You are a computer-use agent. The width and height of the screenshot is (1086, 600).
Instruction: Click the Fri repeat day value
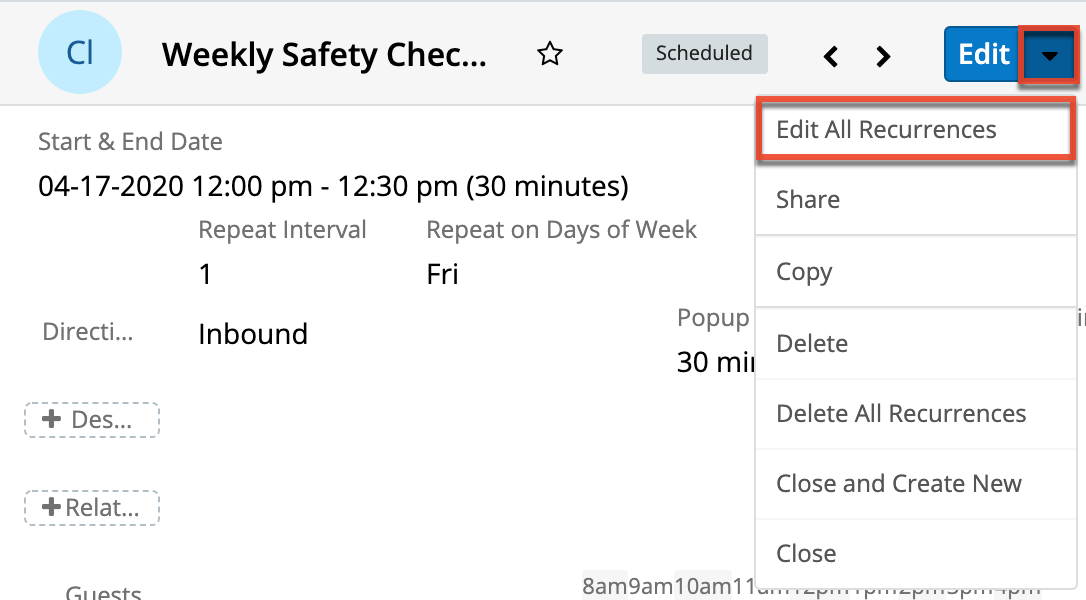pos(442,274)
